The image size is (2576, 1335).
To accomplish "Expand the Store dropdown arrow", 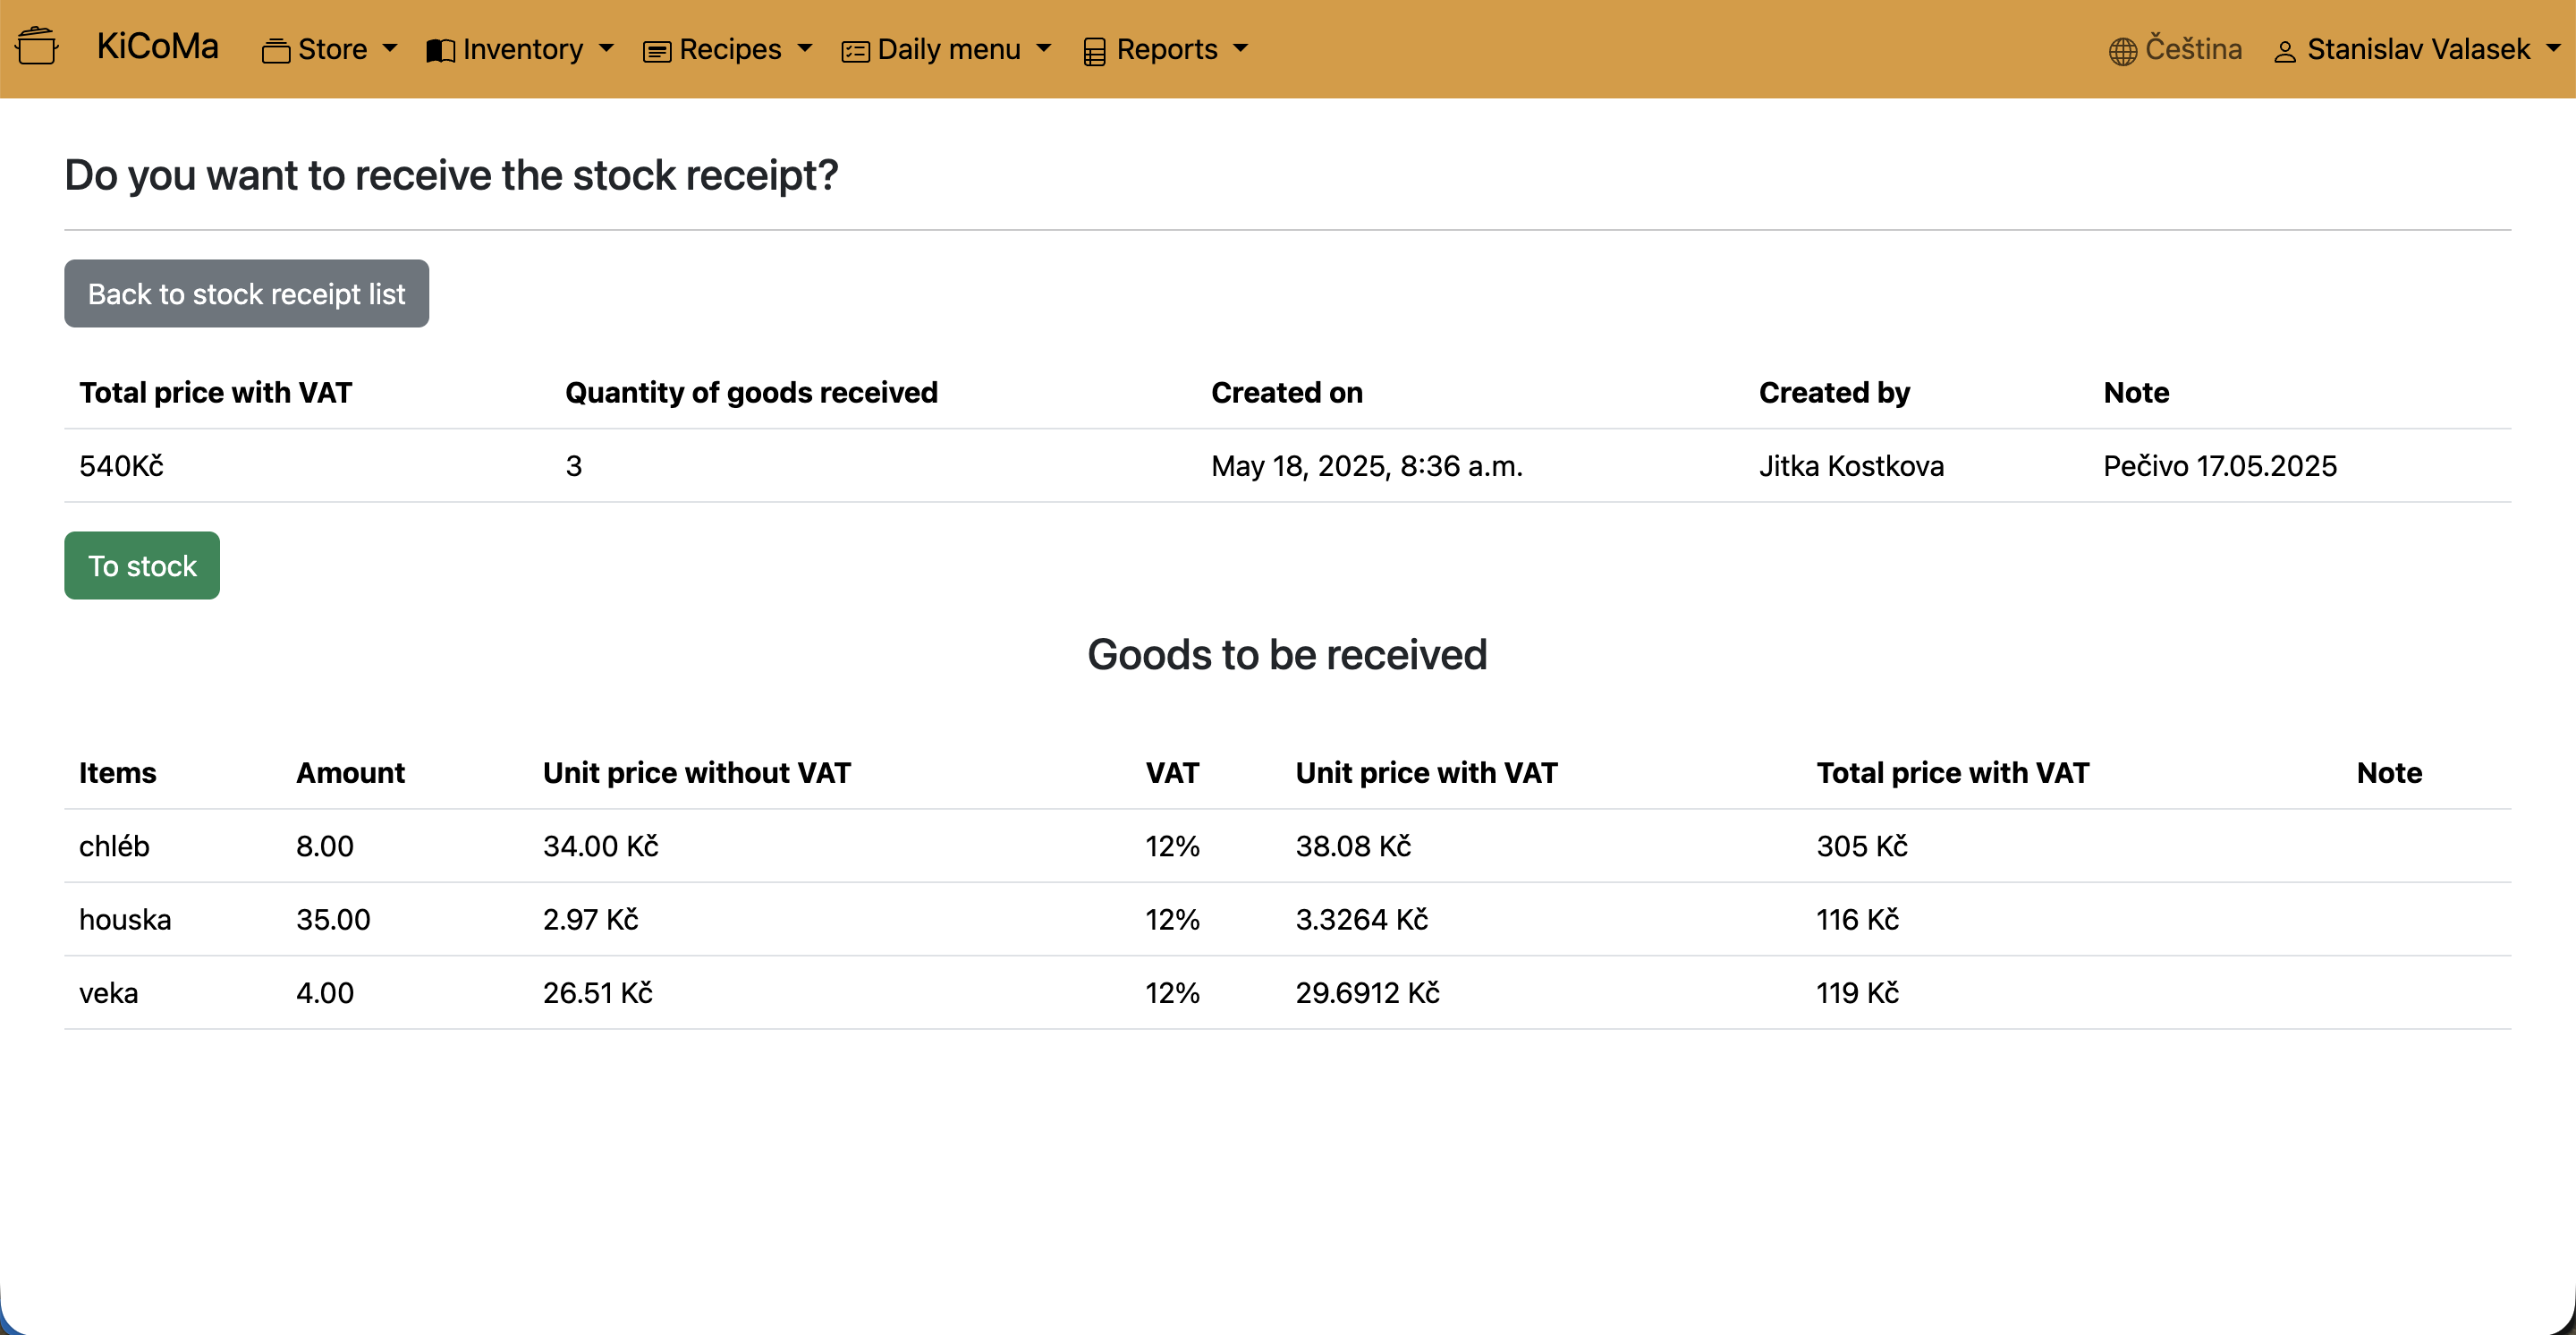I will (x=390, y=48).
